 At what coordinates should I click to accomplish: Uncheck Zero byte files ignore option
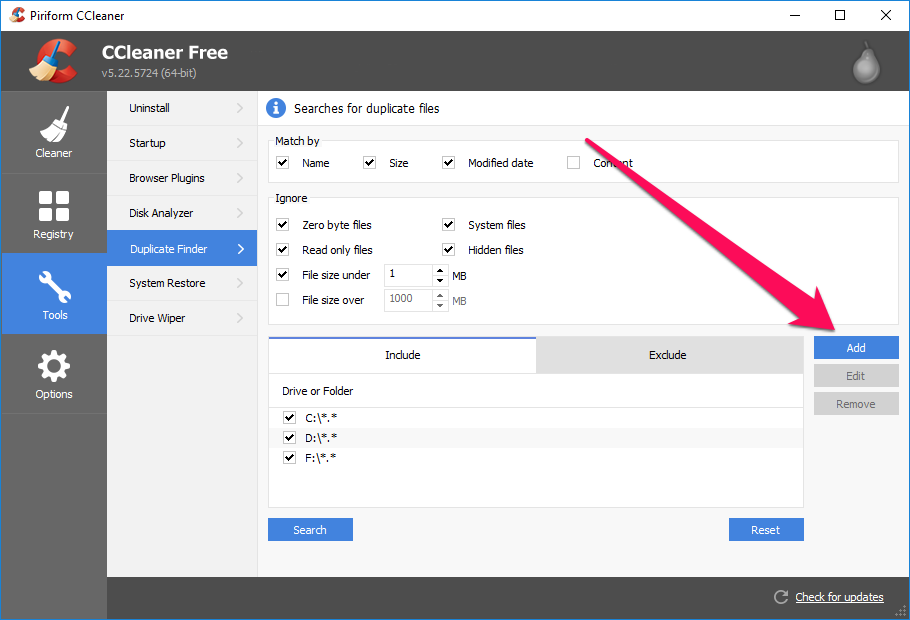(x=283, y=225)
